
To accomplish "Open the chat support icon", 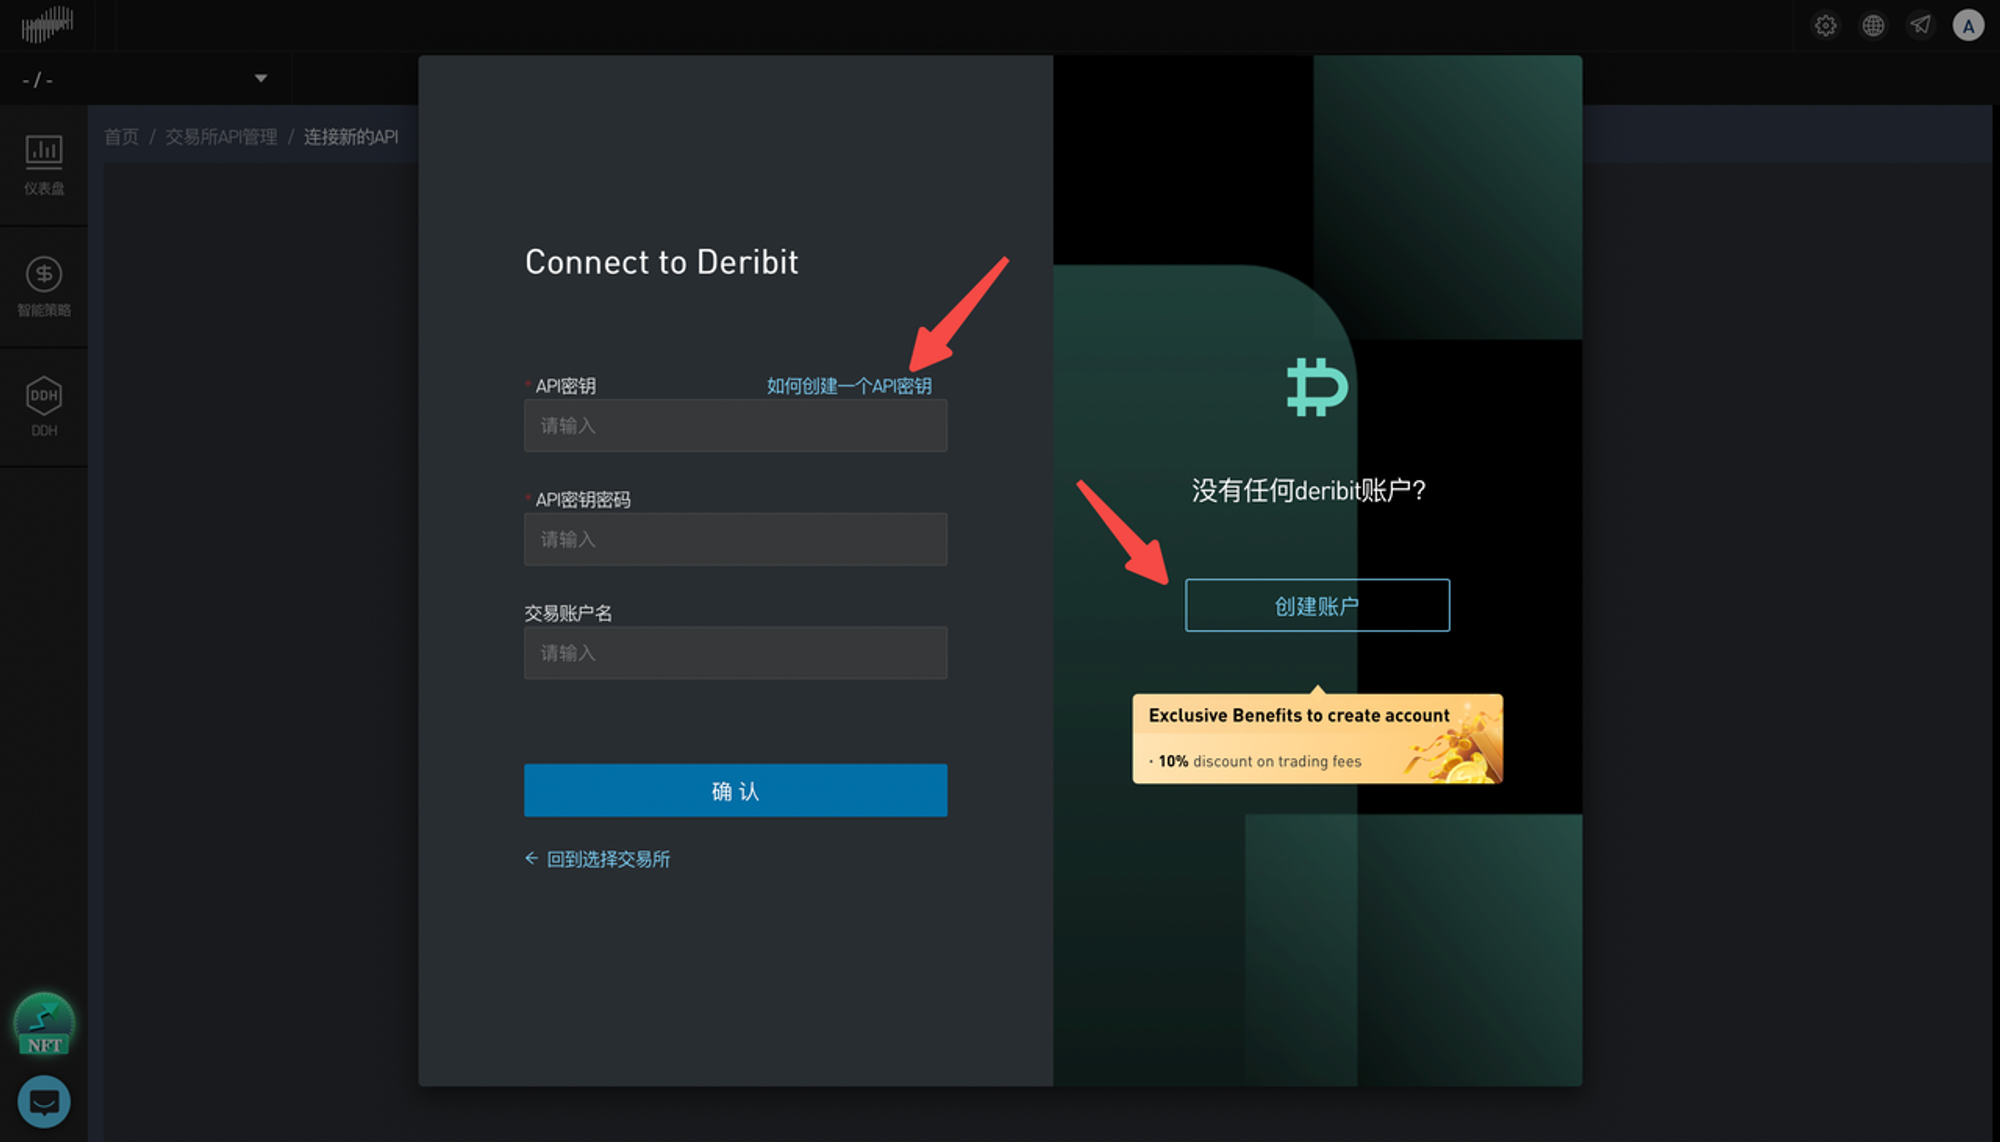I will [44, 1101].
